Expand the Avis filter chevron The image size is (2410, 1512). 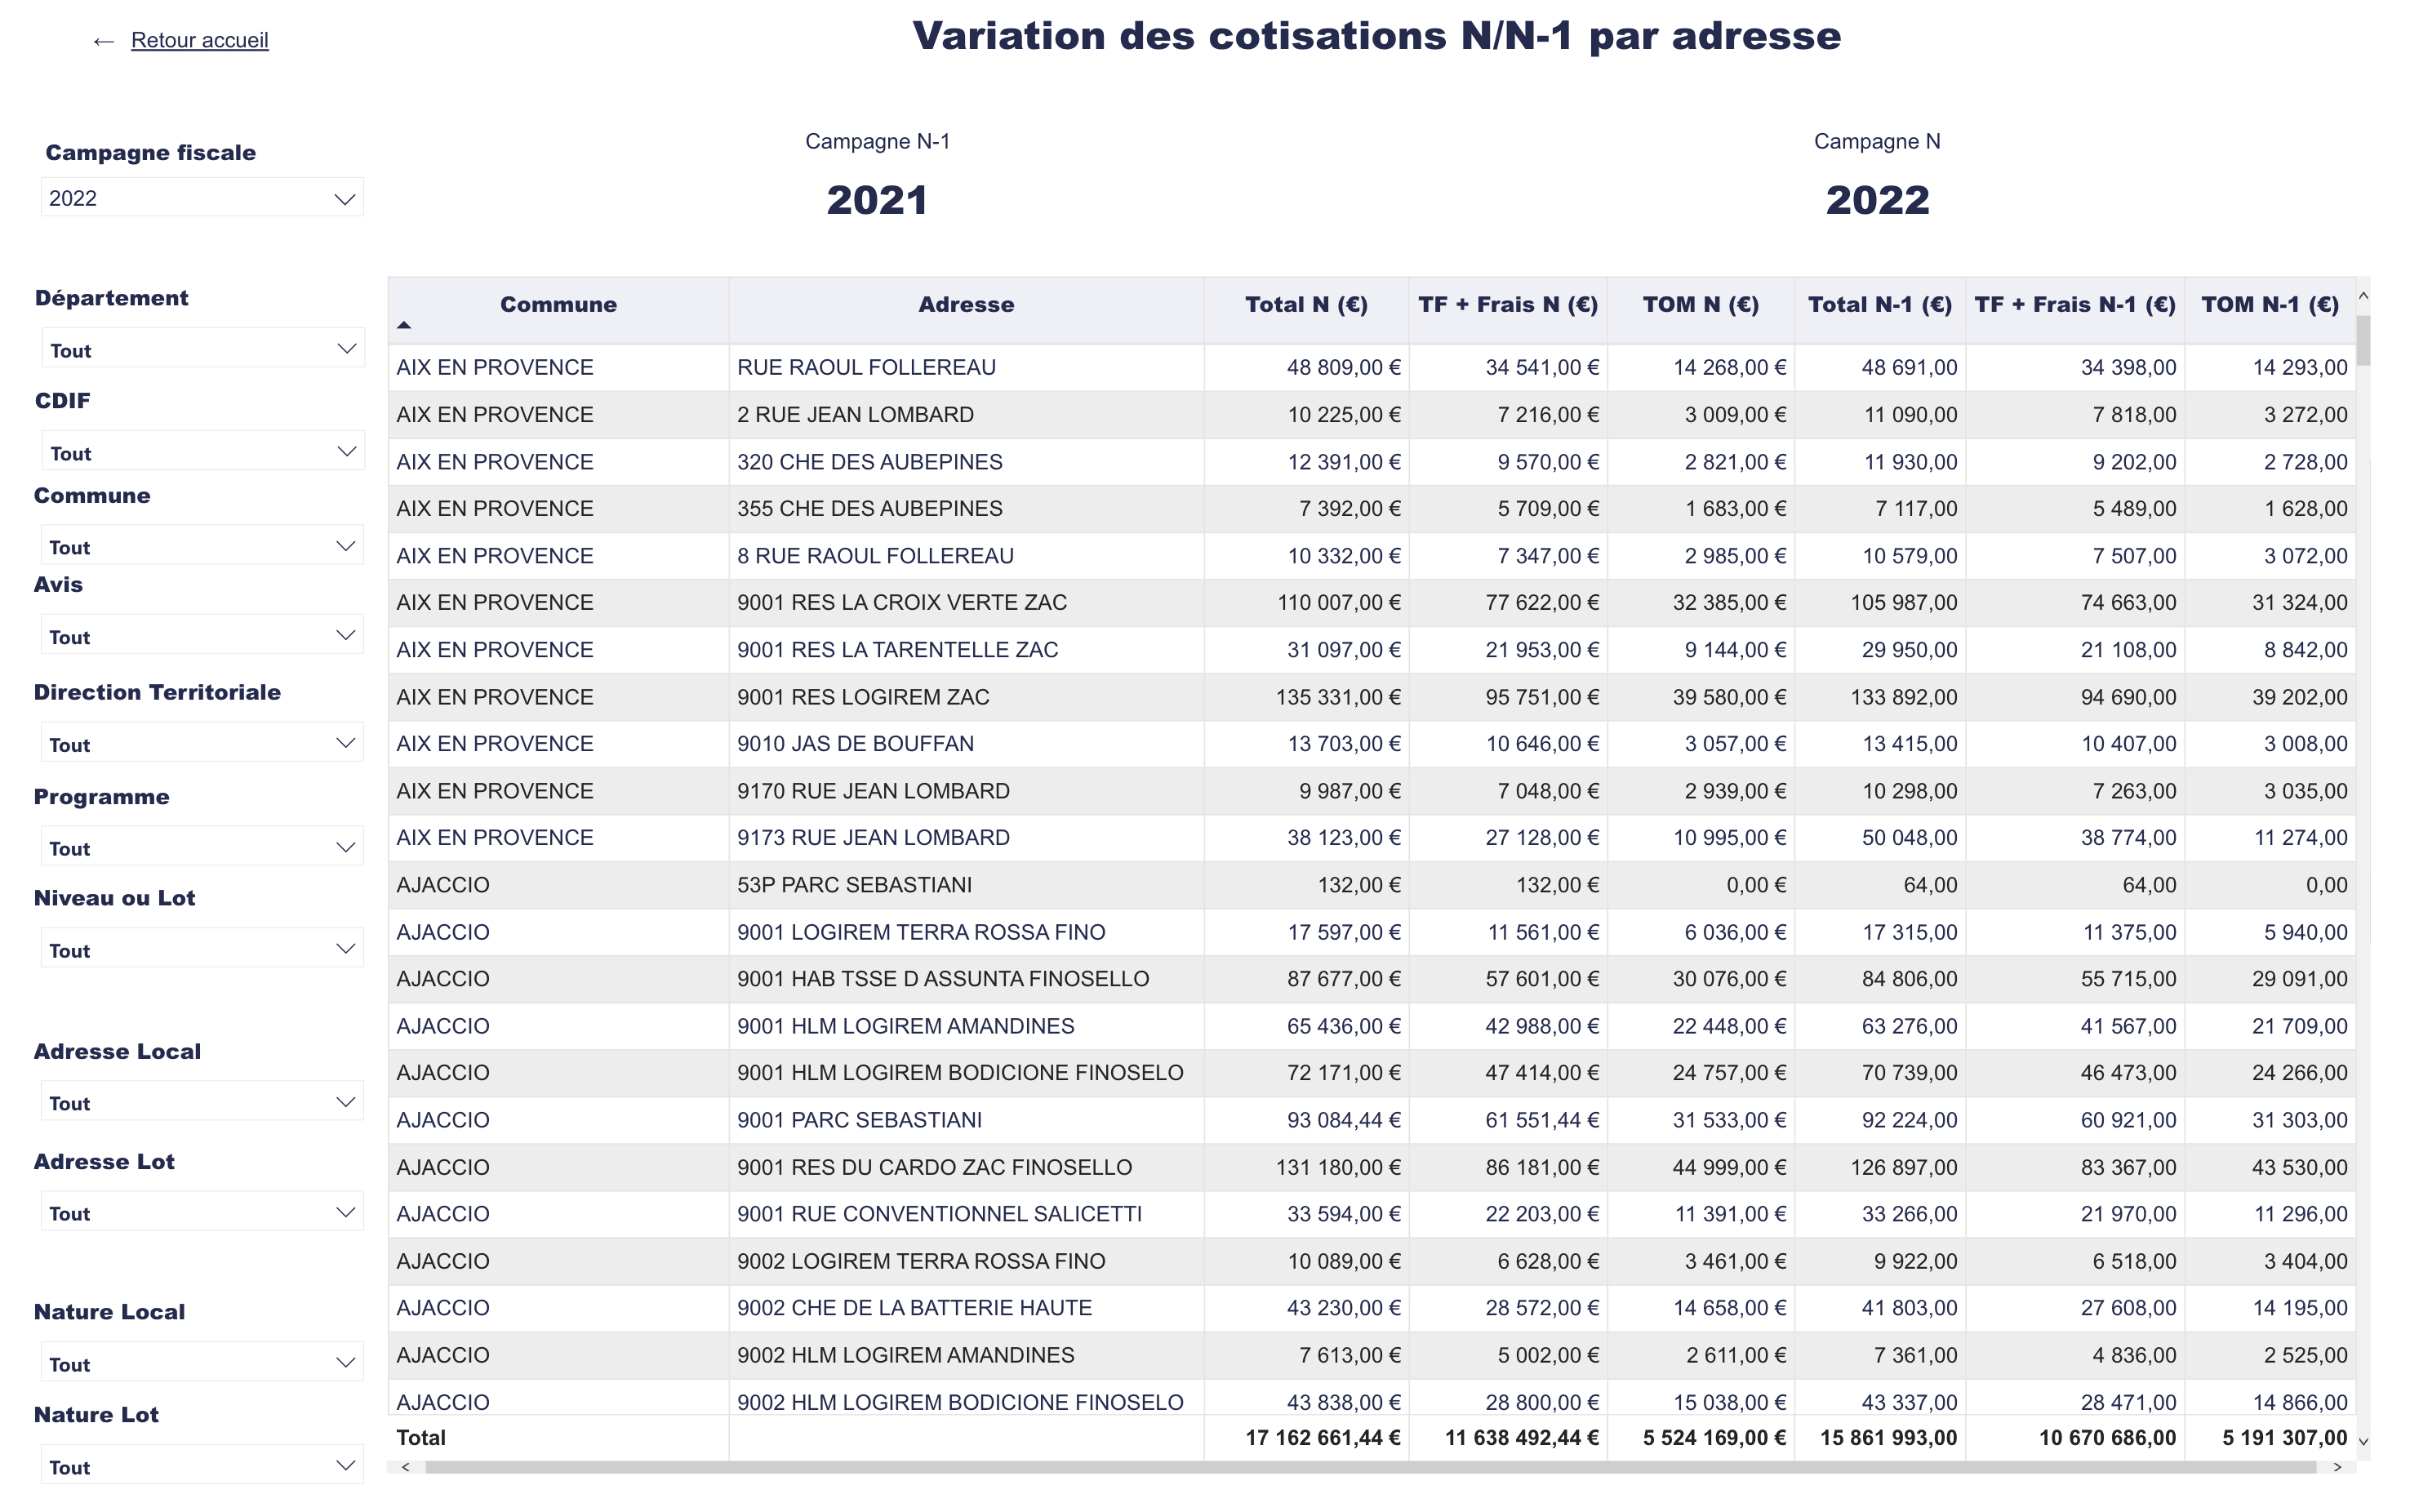coord(346,636)
